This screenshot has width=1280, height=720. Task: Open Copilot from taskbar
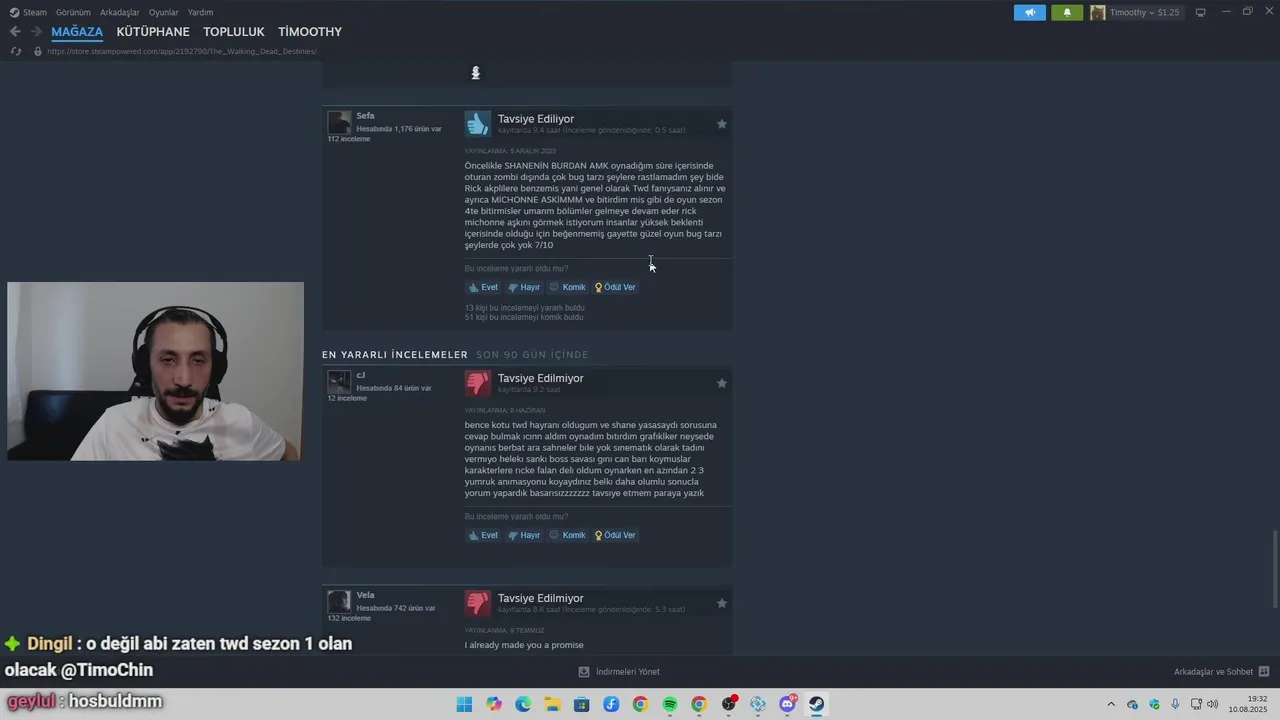pyautogui.click(x=494, y=704)
